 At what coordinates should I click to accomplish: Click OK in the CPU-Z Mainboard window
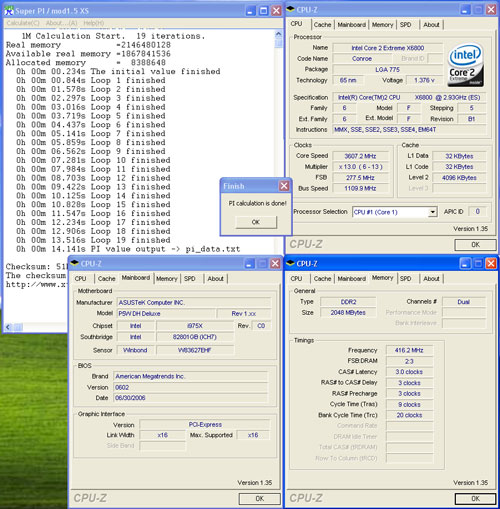[260, 499]
